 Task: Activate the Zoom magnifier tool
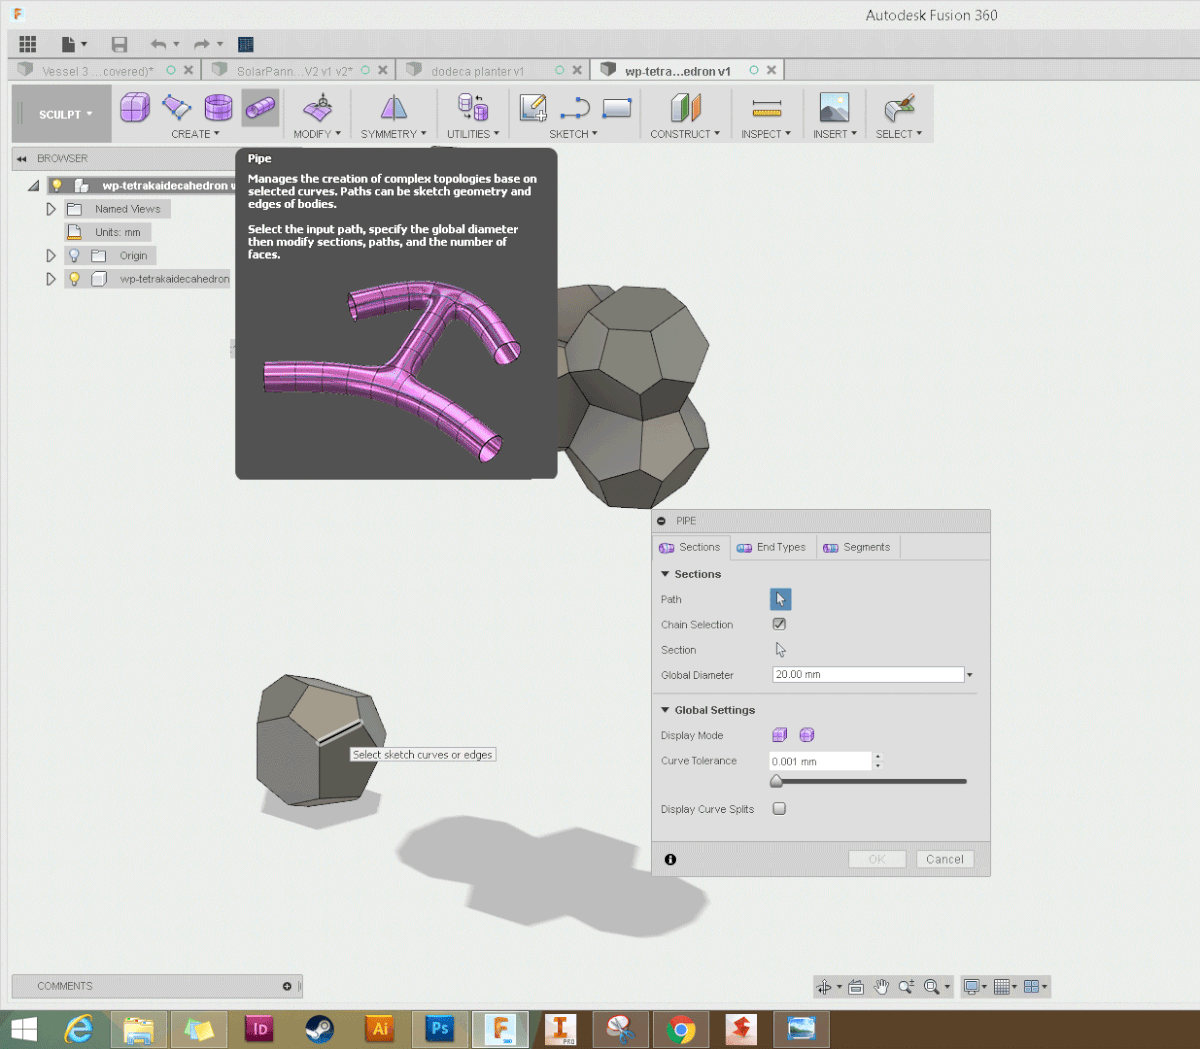(x=906, y=987)
